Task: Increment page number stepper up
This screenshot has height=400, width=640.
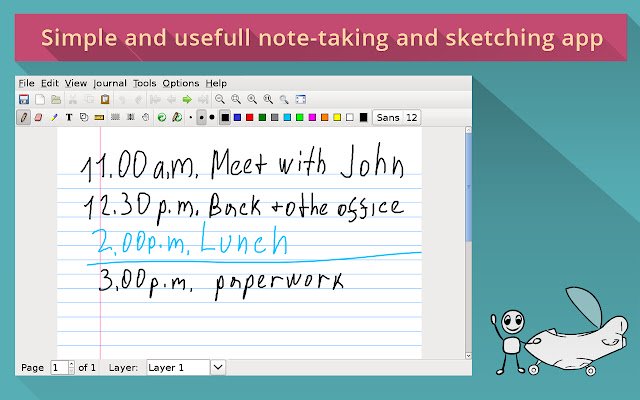Action: click(x=71, y=364)
